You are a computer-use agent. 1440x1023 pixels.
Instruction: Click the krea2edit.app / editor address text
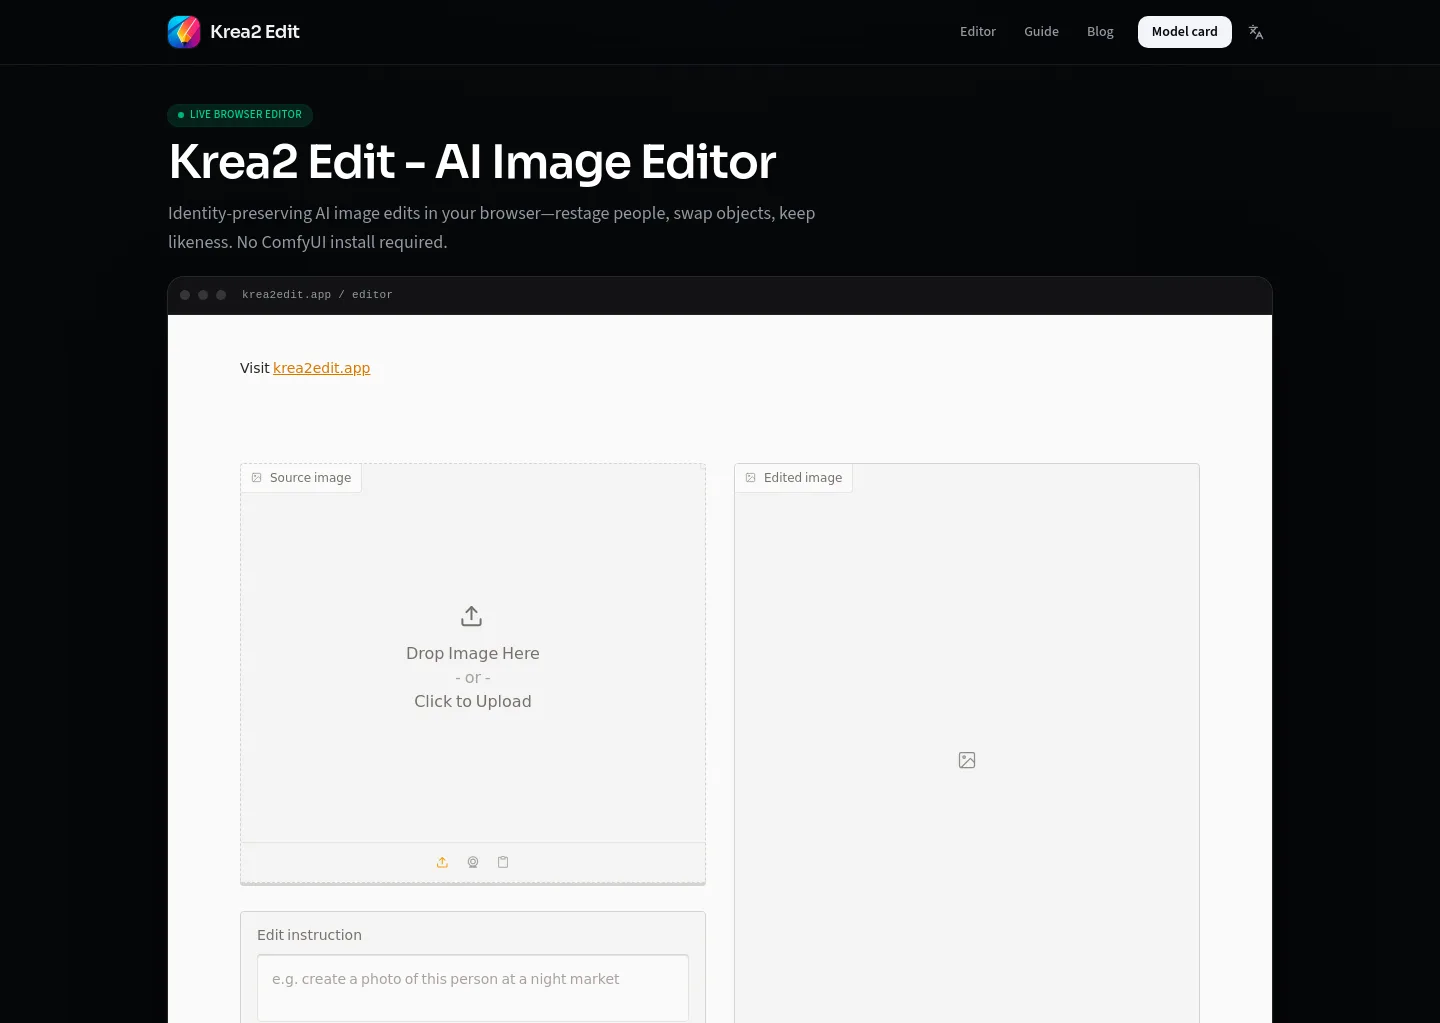(x=317, y=295)
